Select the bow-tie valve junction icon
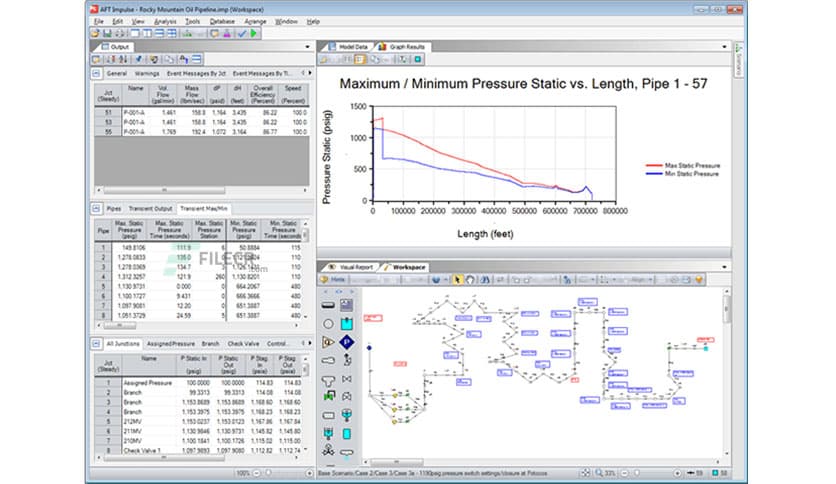 click(347, 379)
